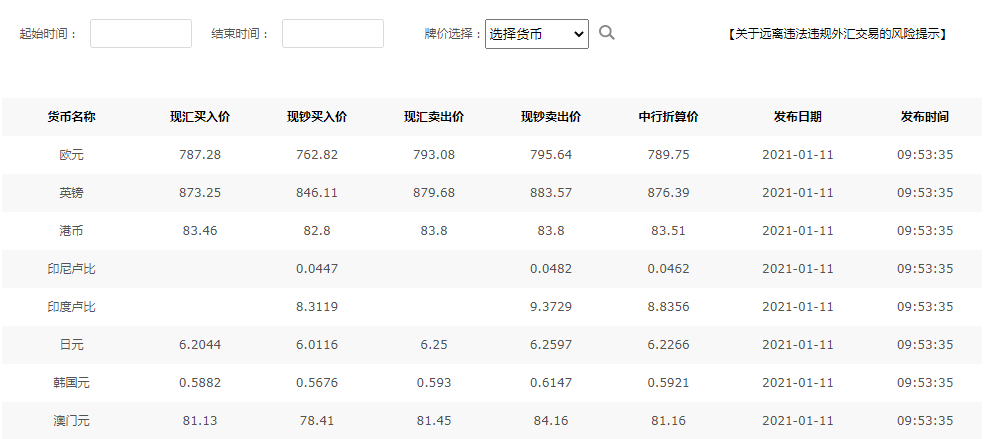Click the value 83.46 in 港币 row

pyautogui.click(x=200, y=230)
